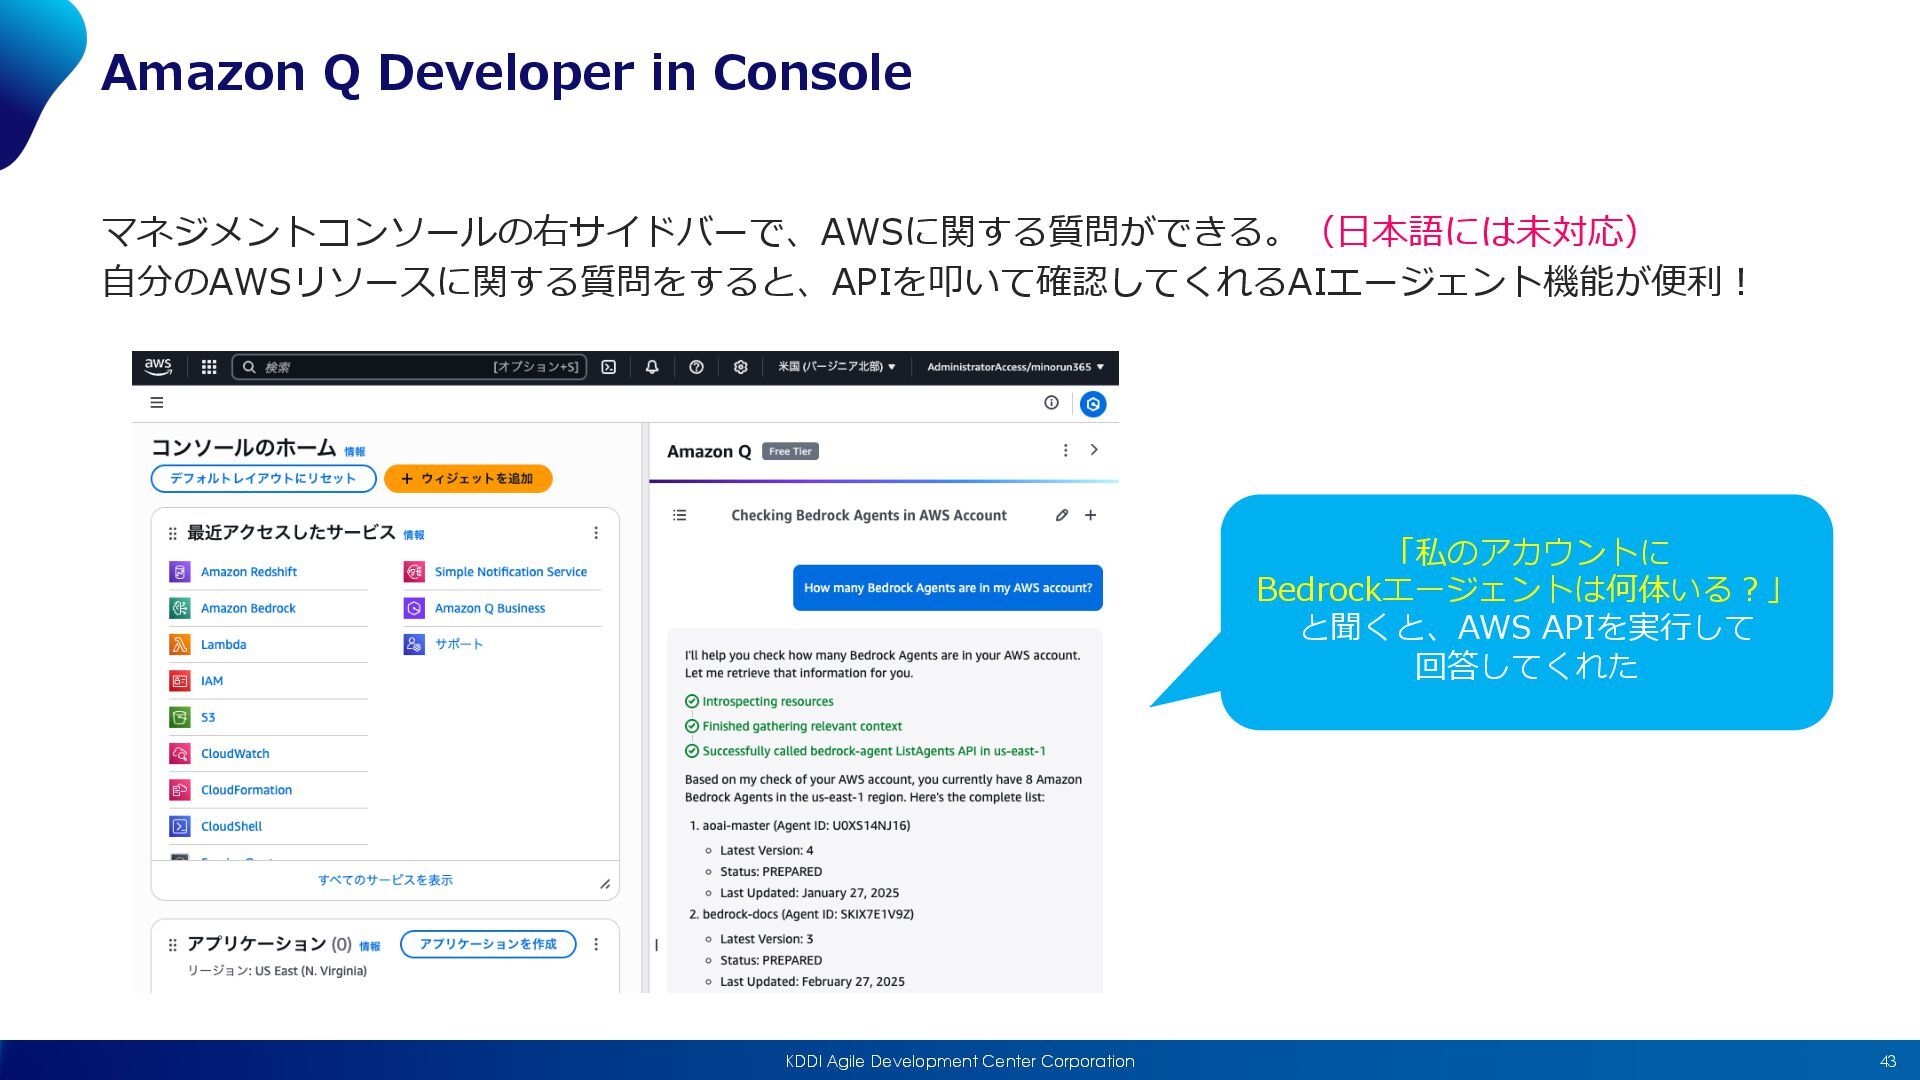
Task: Open the notifications bell icon
Action: tap(652, 367)
